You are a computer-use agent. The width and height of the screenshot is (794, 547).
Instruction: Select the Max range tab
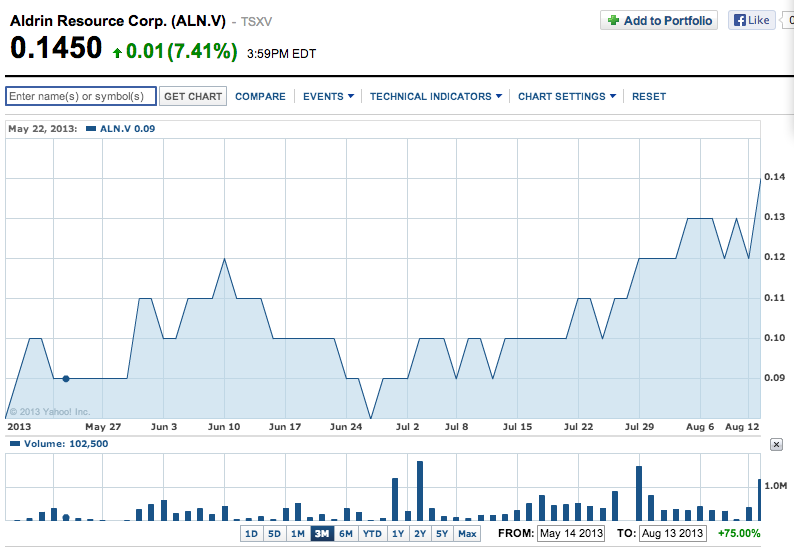pyautogui.click(x=467, y=533)
